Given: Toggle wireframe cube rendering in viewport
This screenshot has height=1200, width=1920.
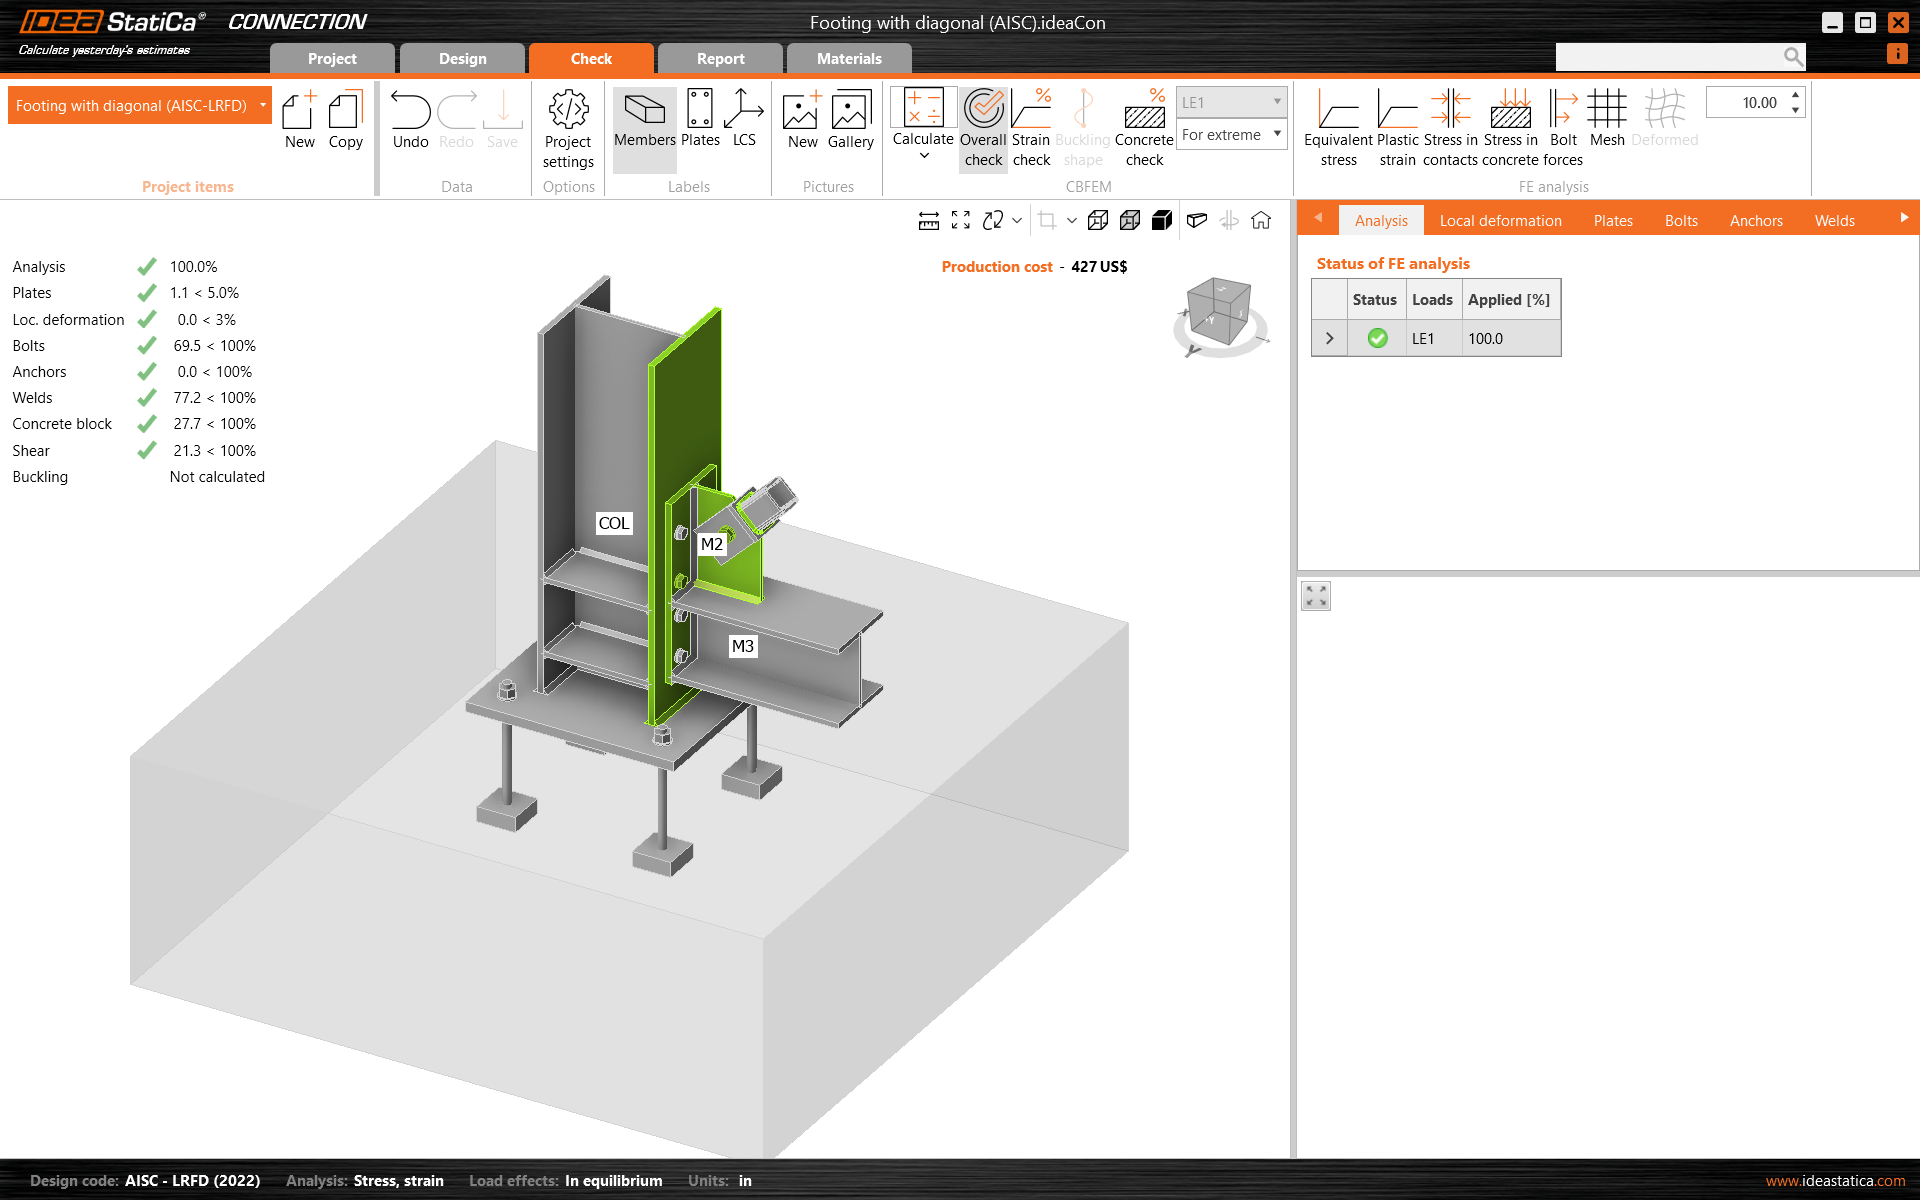Looking at the screenshot, I should click(1097, 220).
